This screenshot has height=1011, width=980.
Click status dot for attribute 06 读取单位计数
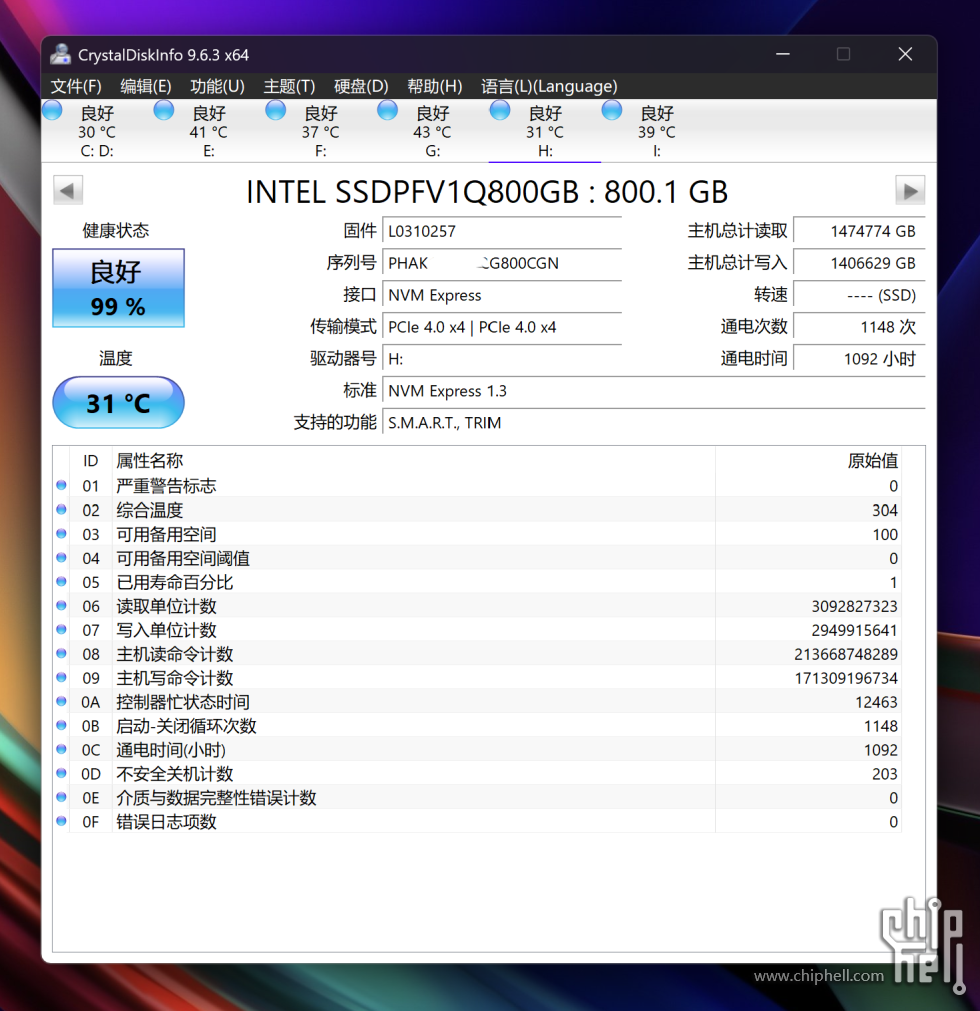[x=61, y=605]
